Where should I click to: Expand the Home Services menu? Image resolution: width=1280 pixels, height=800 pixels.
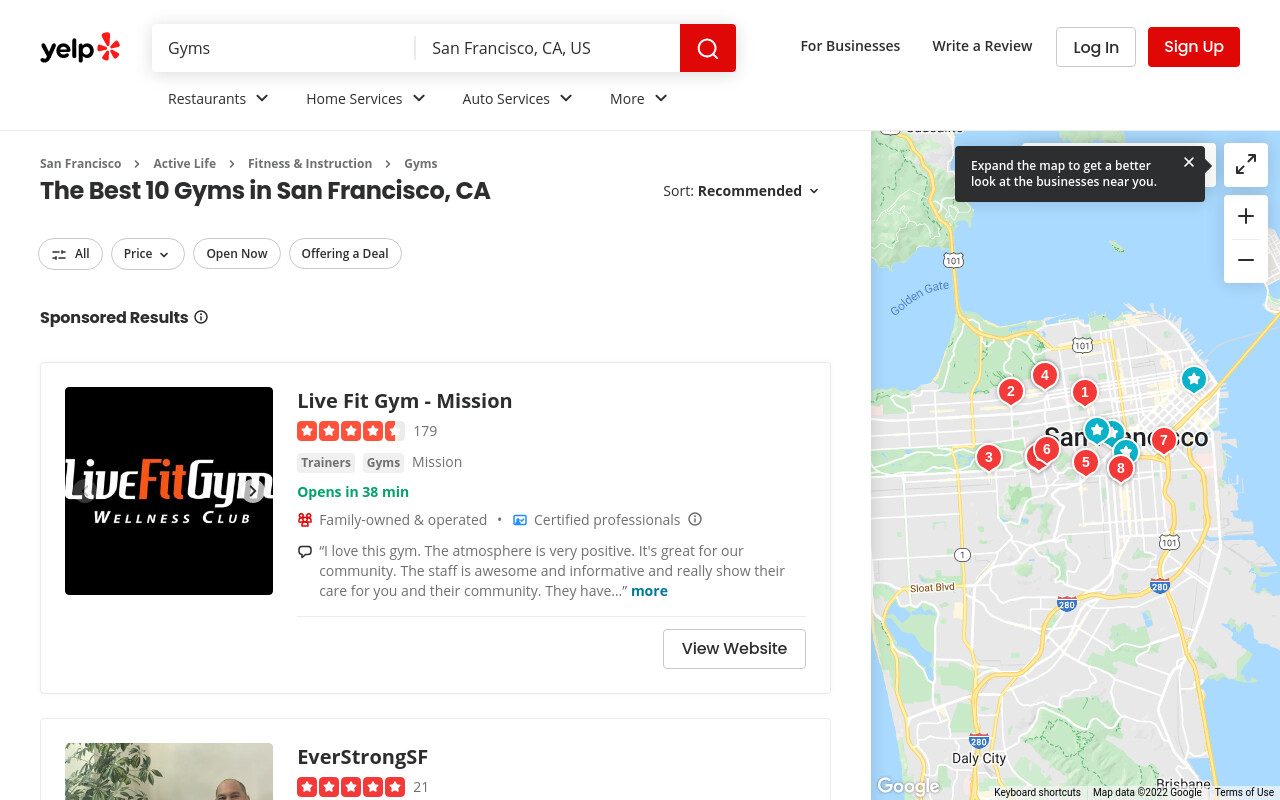pyautogui.click(x=366, y=98)
